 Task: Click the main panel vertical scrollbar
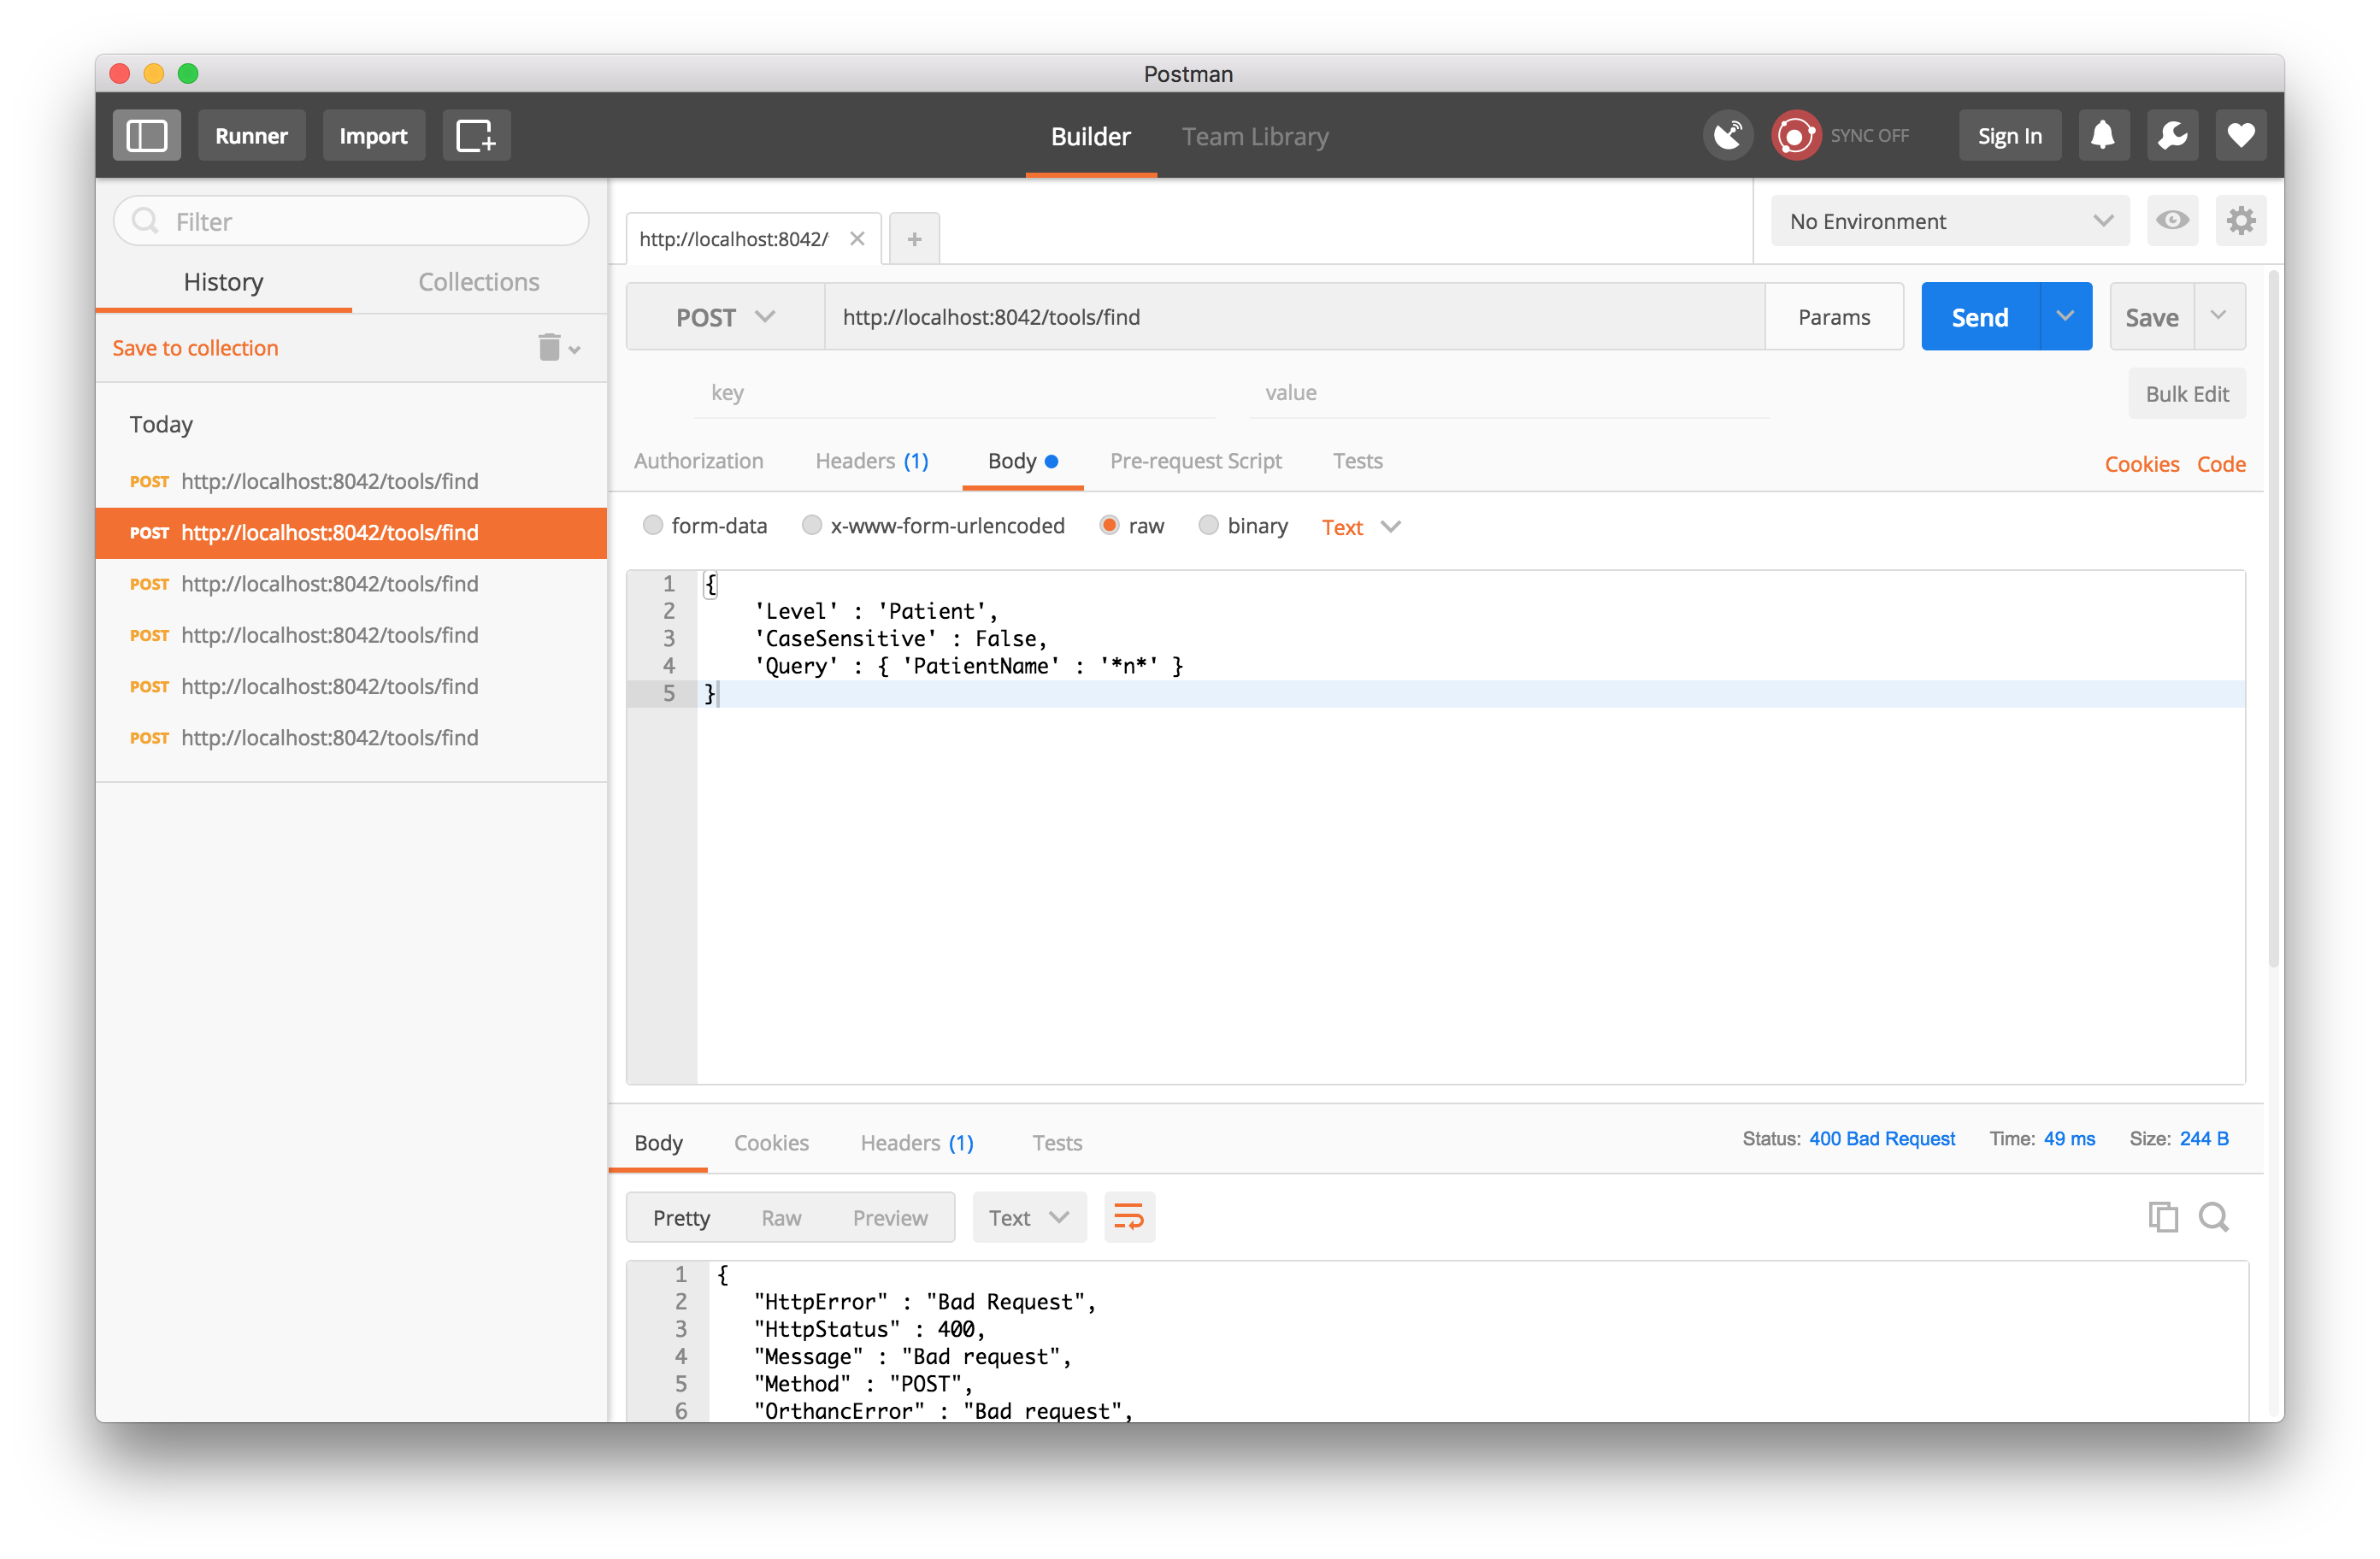click(2273, 620)
